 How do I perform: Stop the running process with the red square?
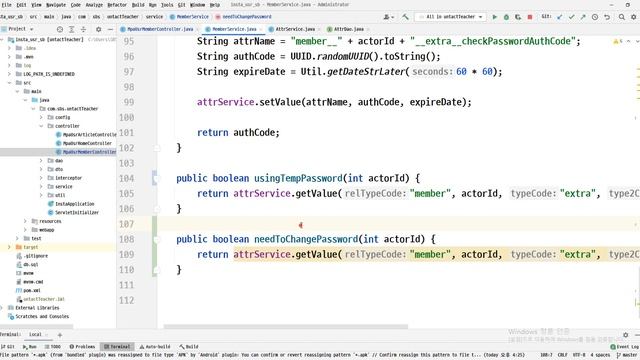tap(530, 17)
